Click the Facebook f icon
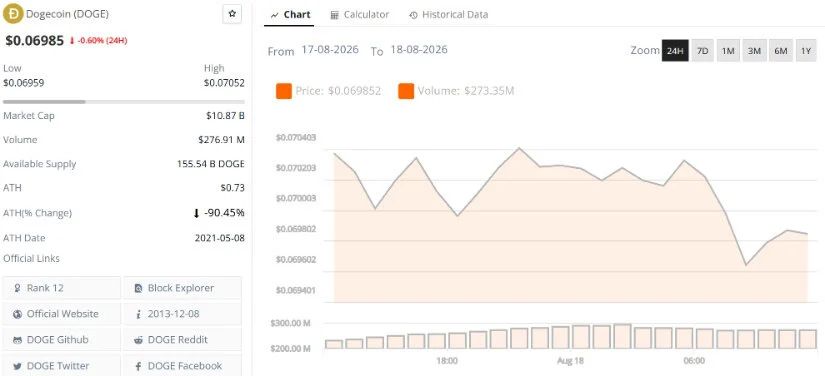 138,366
